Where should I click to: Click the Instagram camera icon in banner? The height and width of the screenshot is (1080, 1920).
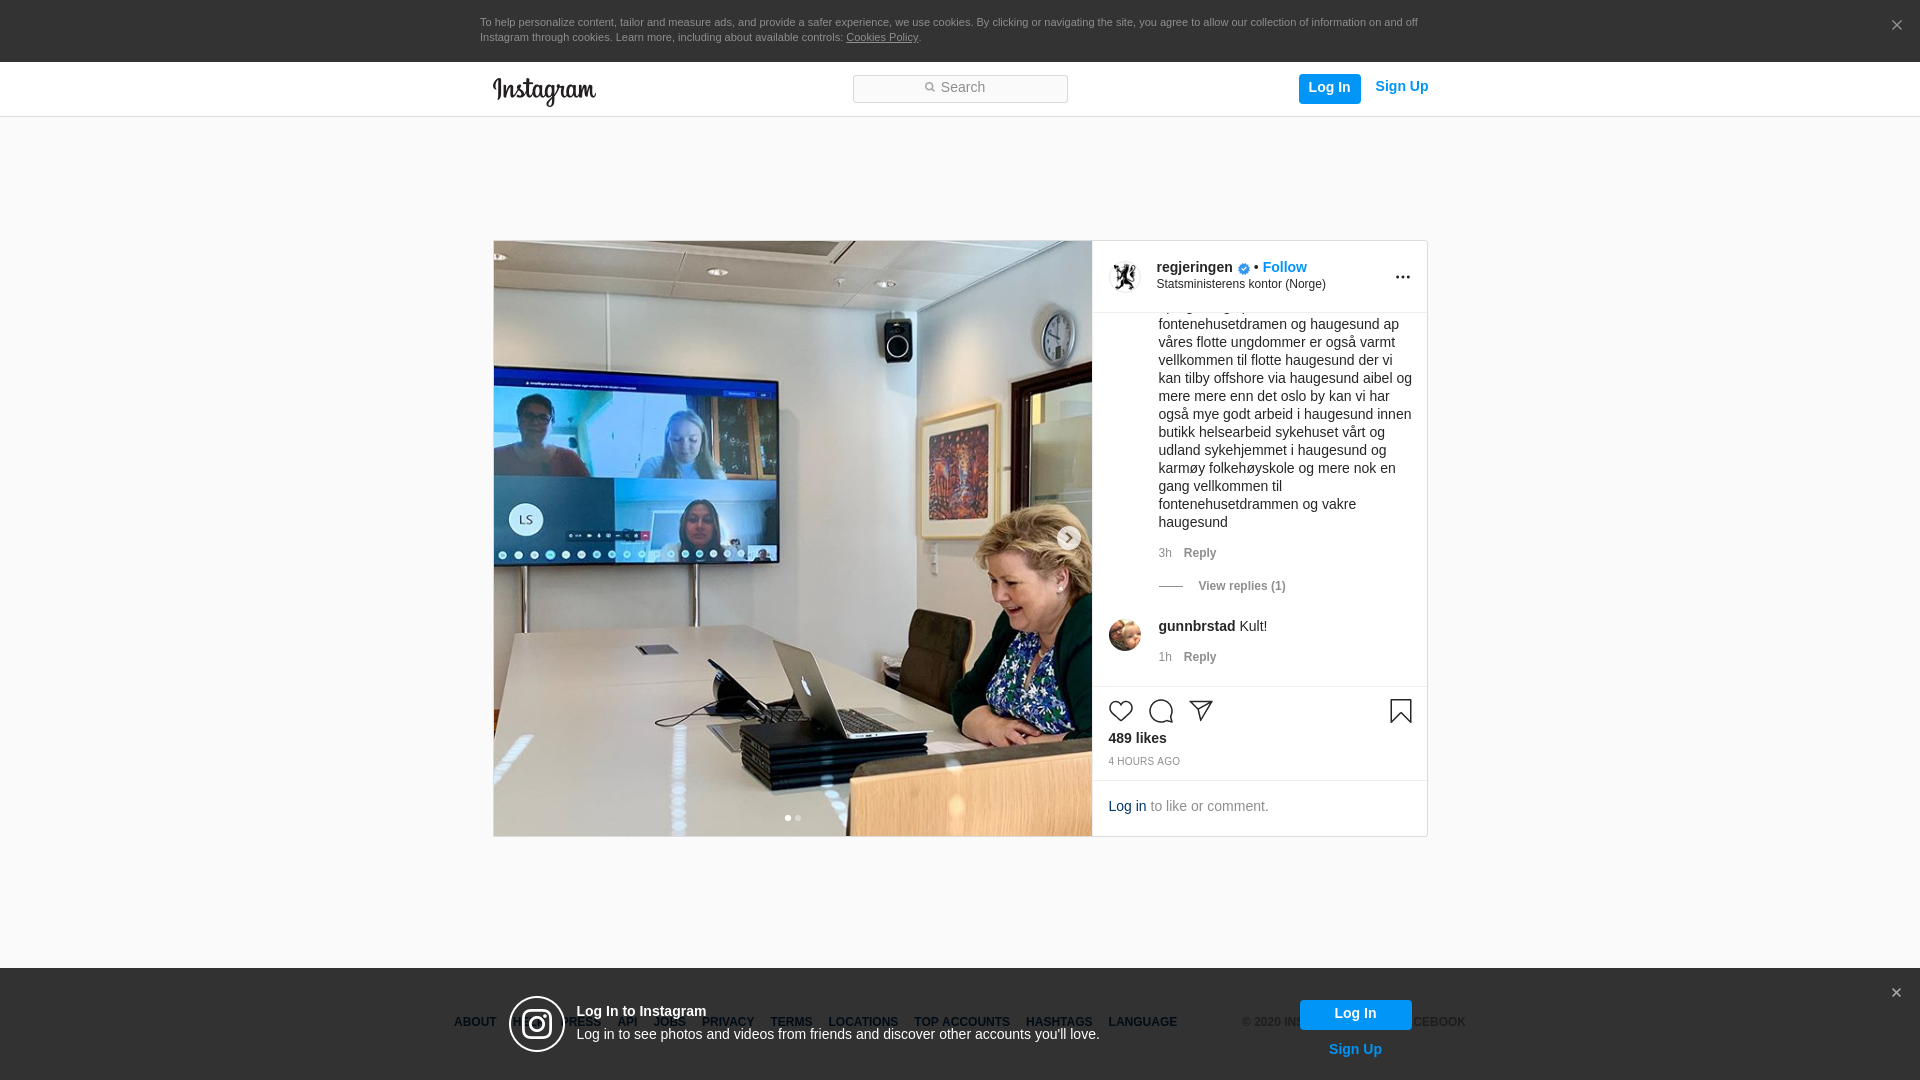(x=537, y=1024)
